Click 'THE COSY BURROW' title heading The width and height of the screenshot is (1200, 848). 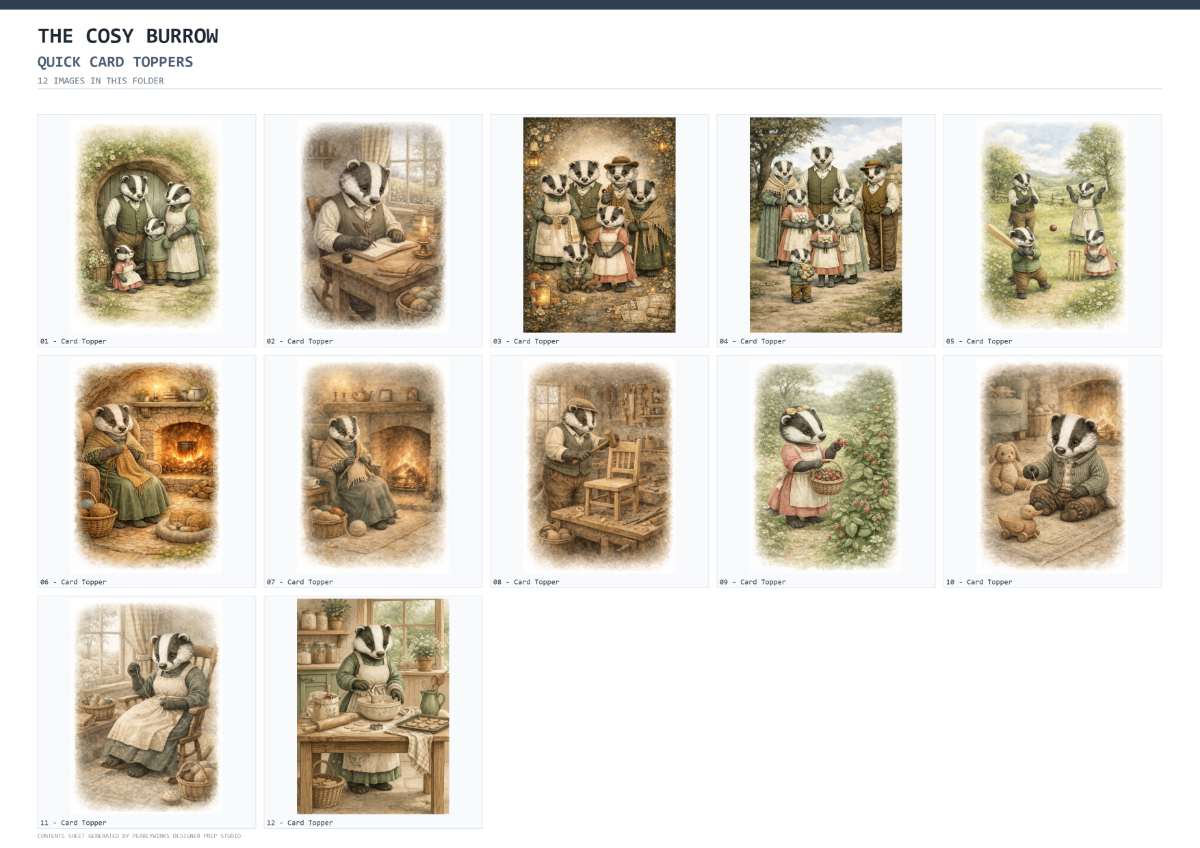pyautogui.click(x=128, y=36)
